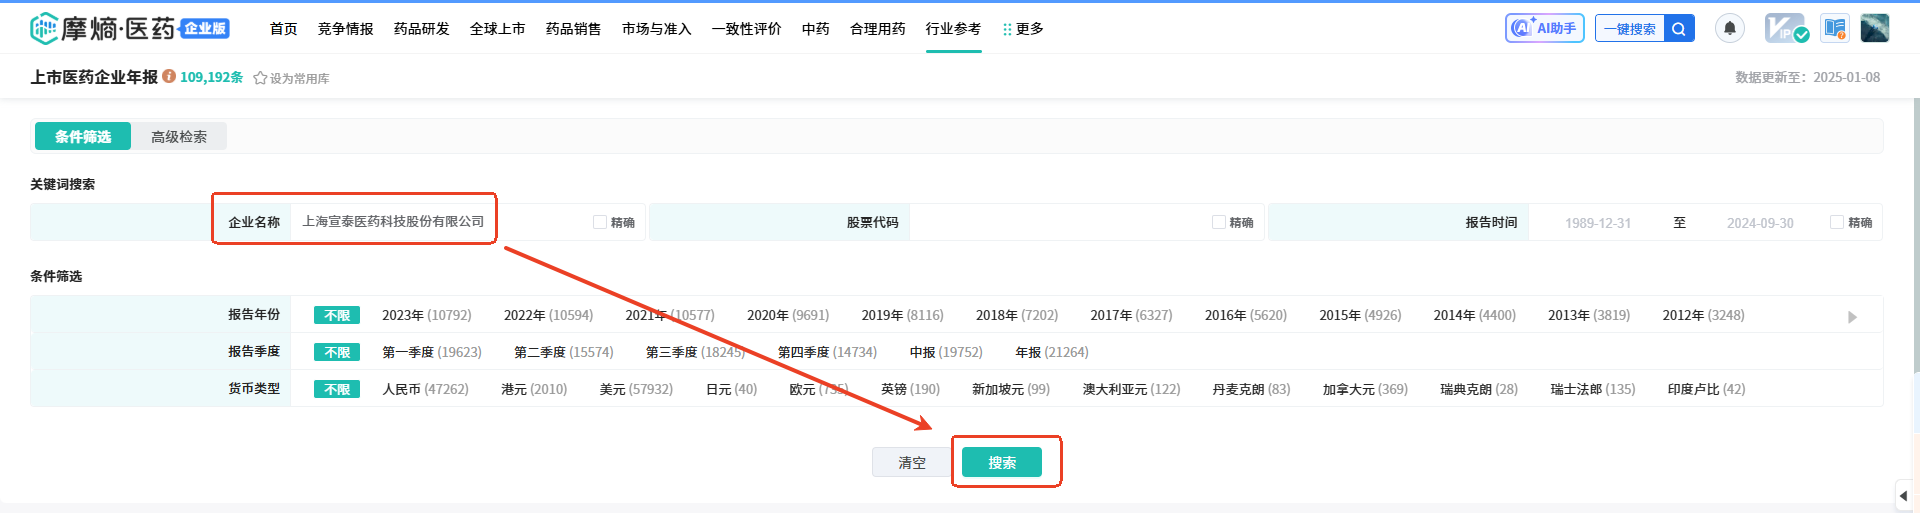Open 市场与准入 menu
Screen dimensions: 1920x513
[x=657, y=29]
